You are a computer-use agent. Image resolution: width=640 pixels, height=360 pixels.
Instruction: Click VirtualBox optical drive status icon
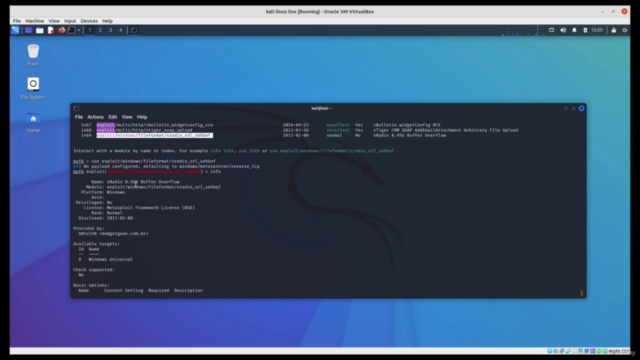[x=555, y=351]
